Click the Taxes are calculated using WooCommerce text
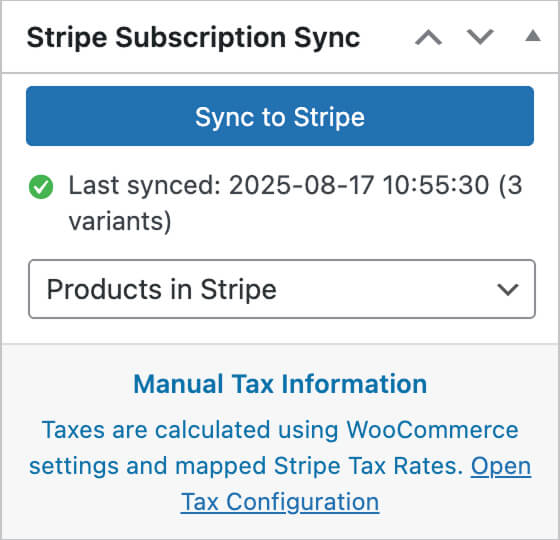 click(x=280, y=430)
